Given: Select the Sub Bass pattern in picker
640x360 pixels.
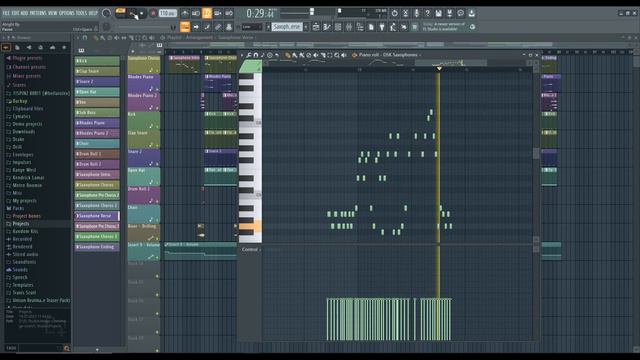Looking at the screenshot, I should pyautogui.click(x=97, y=113).
